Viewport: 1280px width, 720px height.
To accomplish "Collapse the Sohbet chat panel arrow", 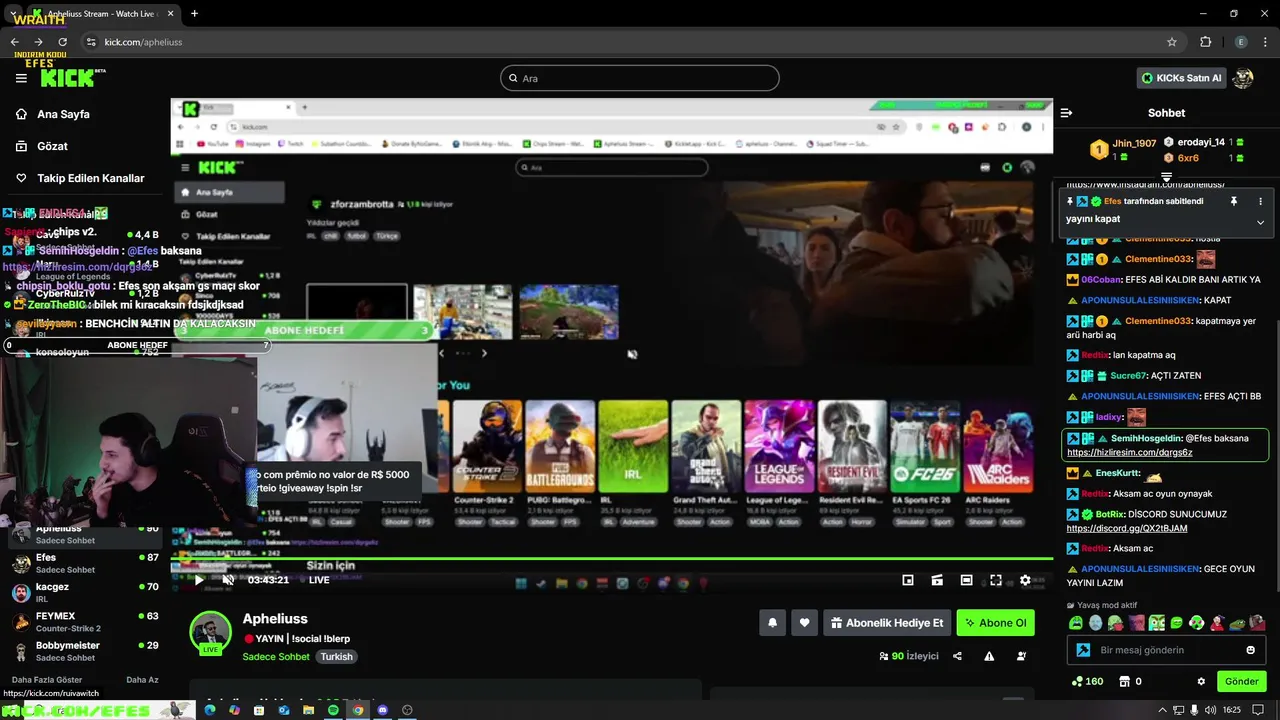I will [x=1066, y=113].
